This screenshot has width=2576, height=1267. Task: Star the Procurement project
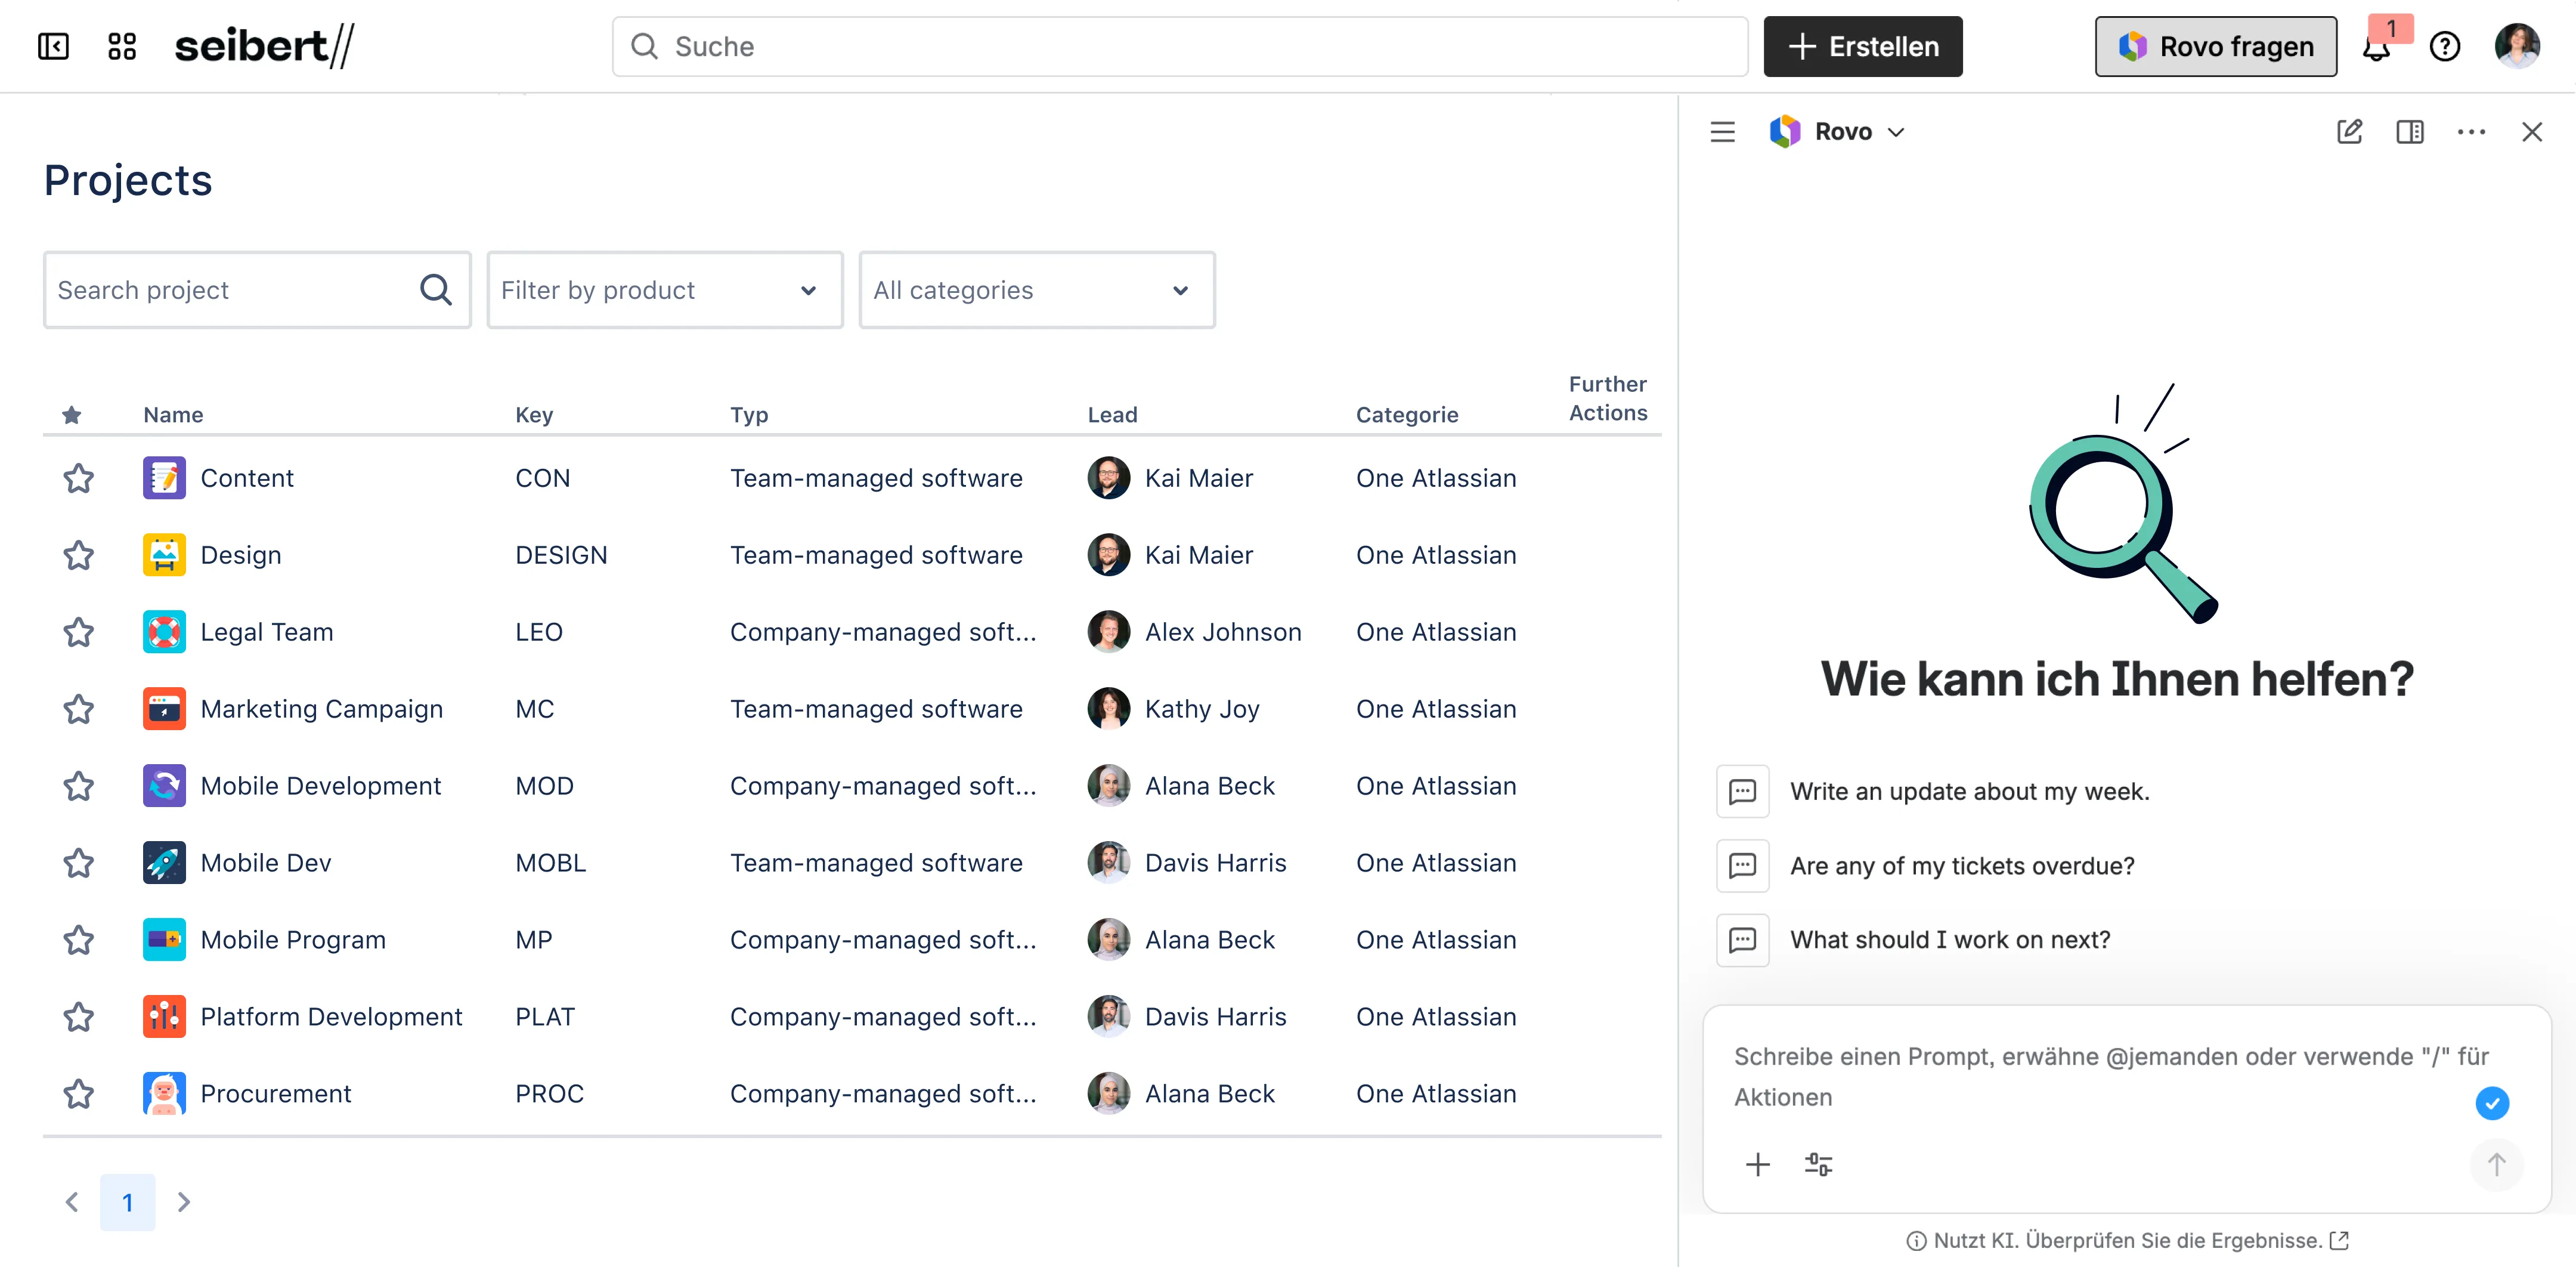click(x=79, y=1094)
